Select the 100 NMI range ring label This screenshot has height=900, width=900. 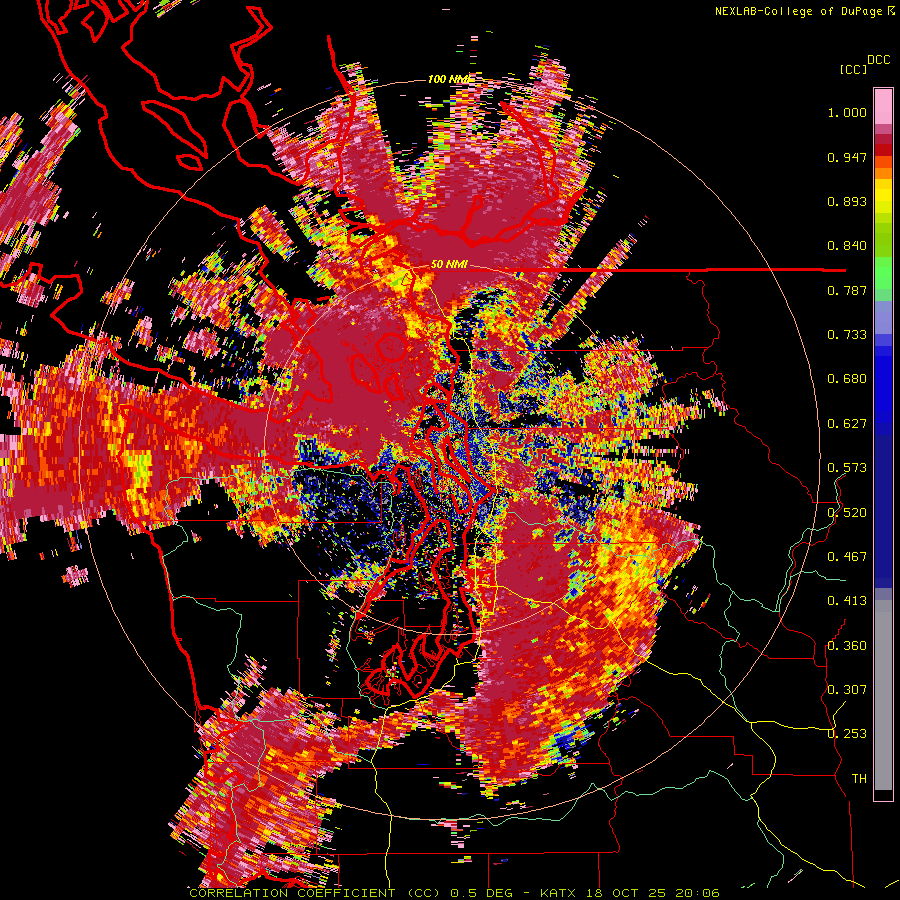[x=448, y=79]
